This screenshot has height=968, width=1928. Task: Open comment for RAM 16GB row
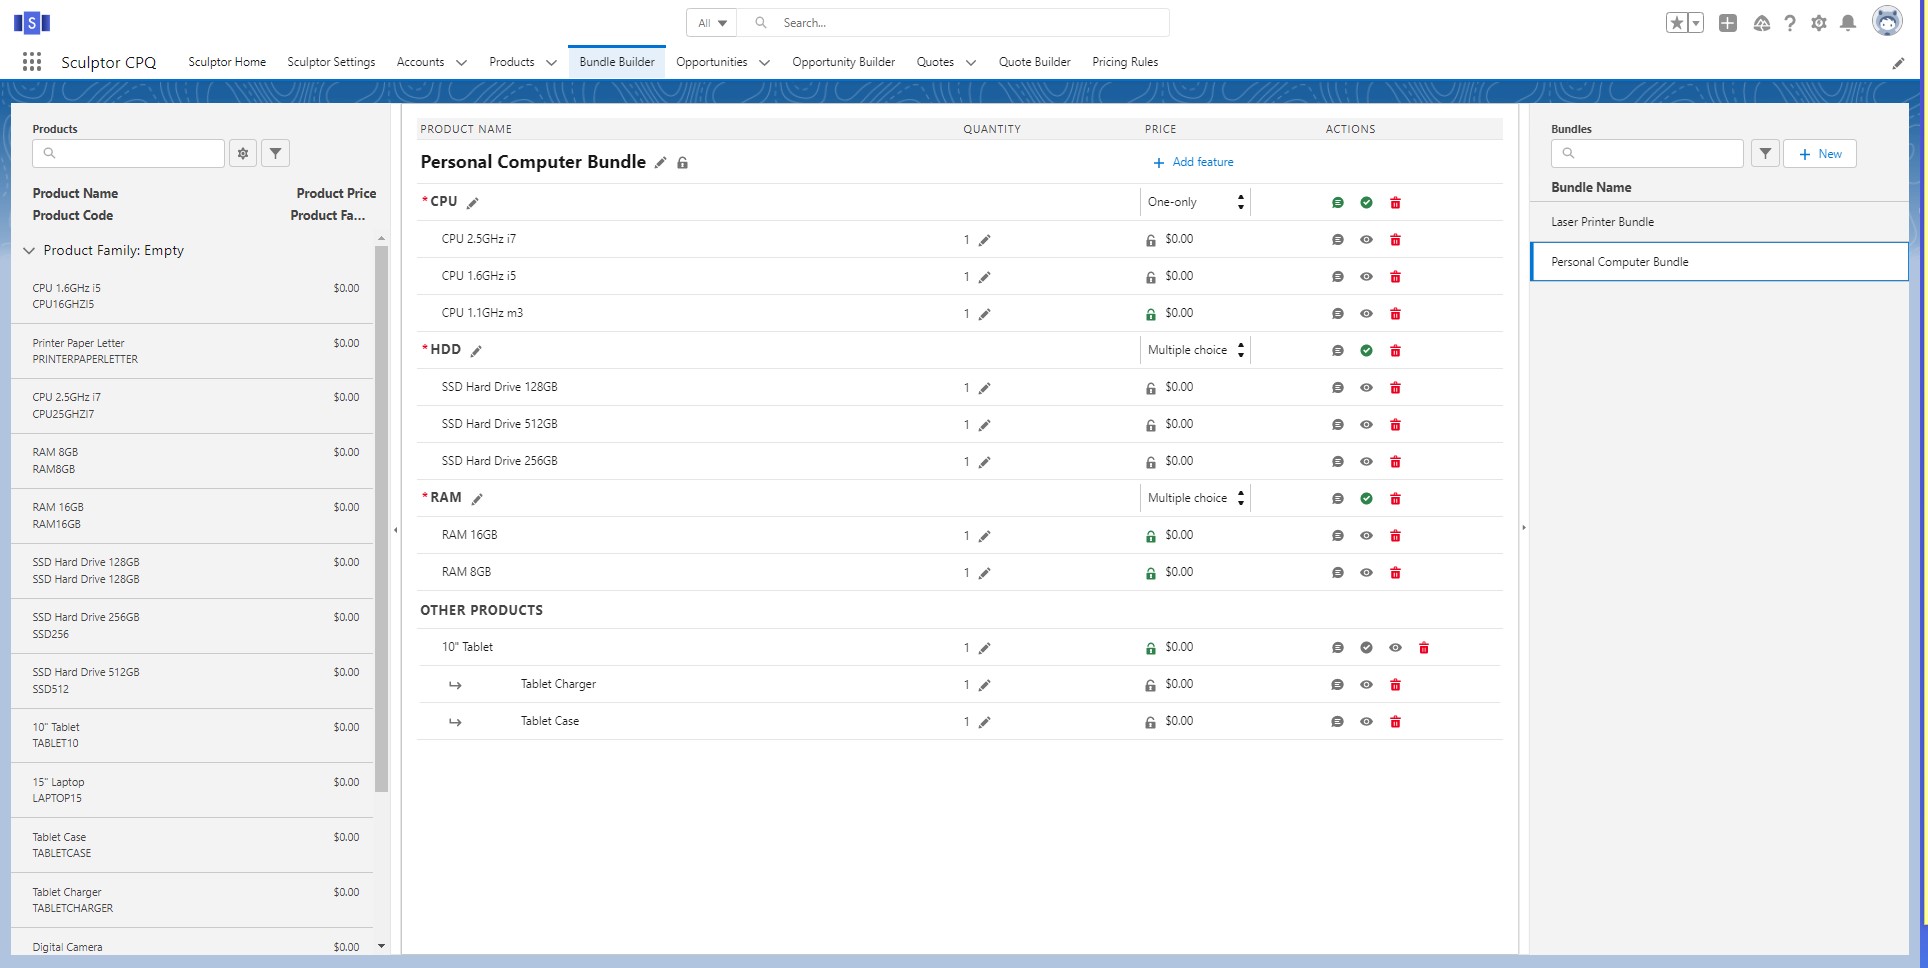pos(1338,536)
